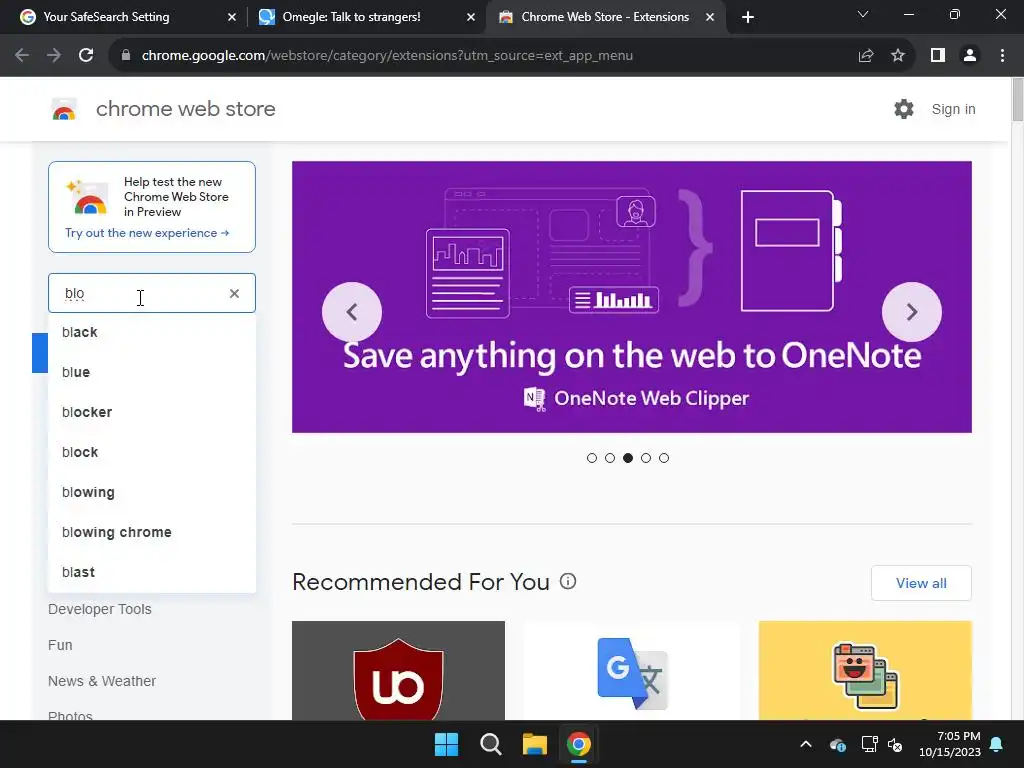Open News & Weather category
This screenshot has height=768, width=1024.
[x=102, y=681]
